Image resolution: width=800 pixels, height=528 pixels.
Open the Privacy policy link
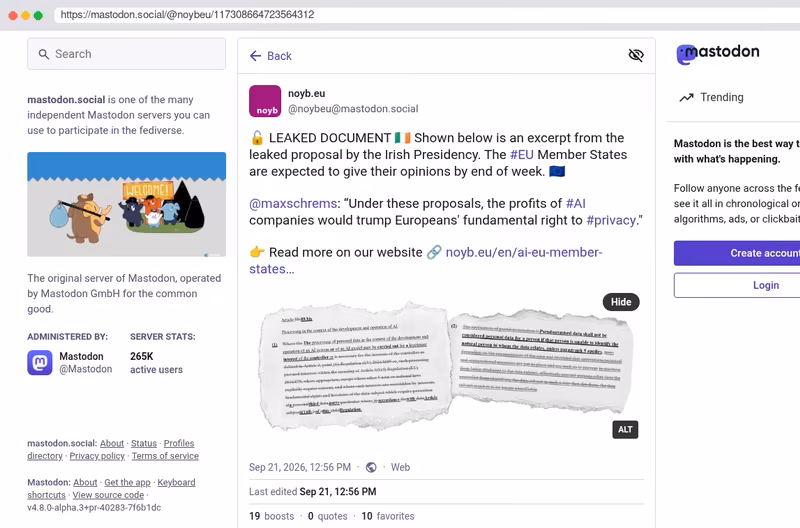[97, 456]
